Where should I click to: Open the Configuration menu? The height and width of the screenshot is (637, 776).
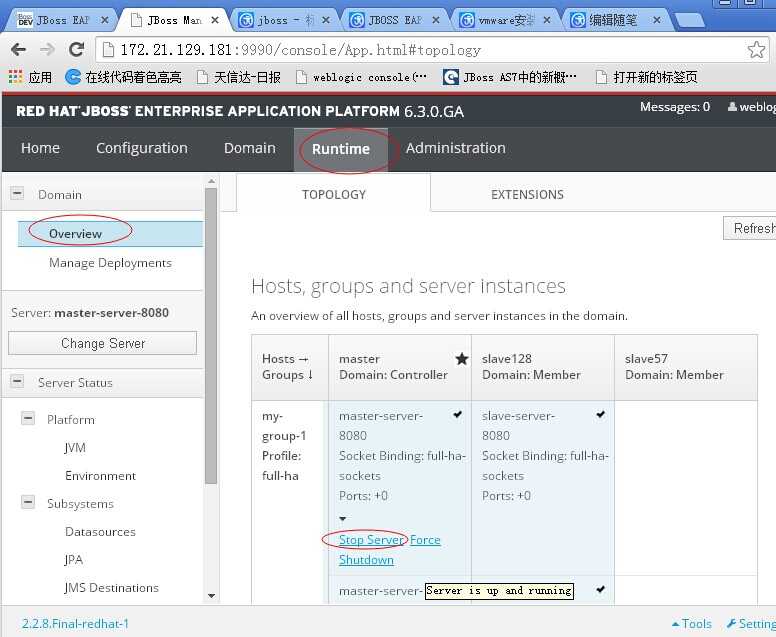[x=142, y=148]
